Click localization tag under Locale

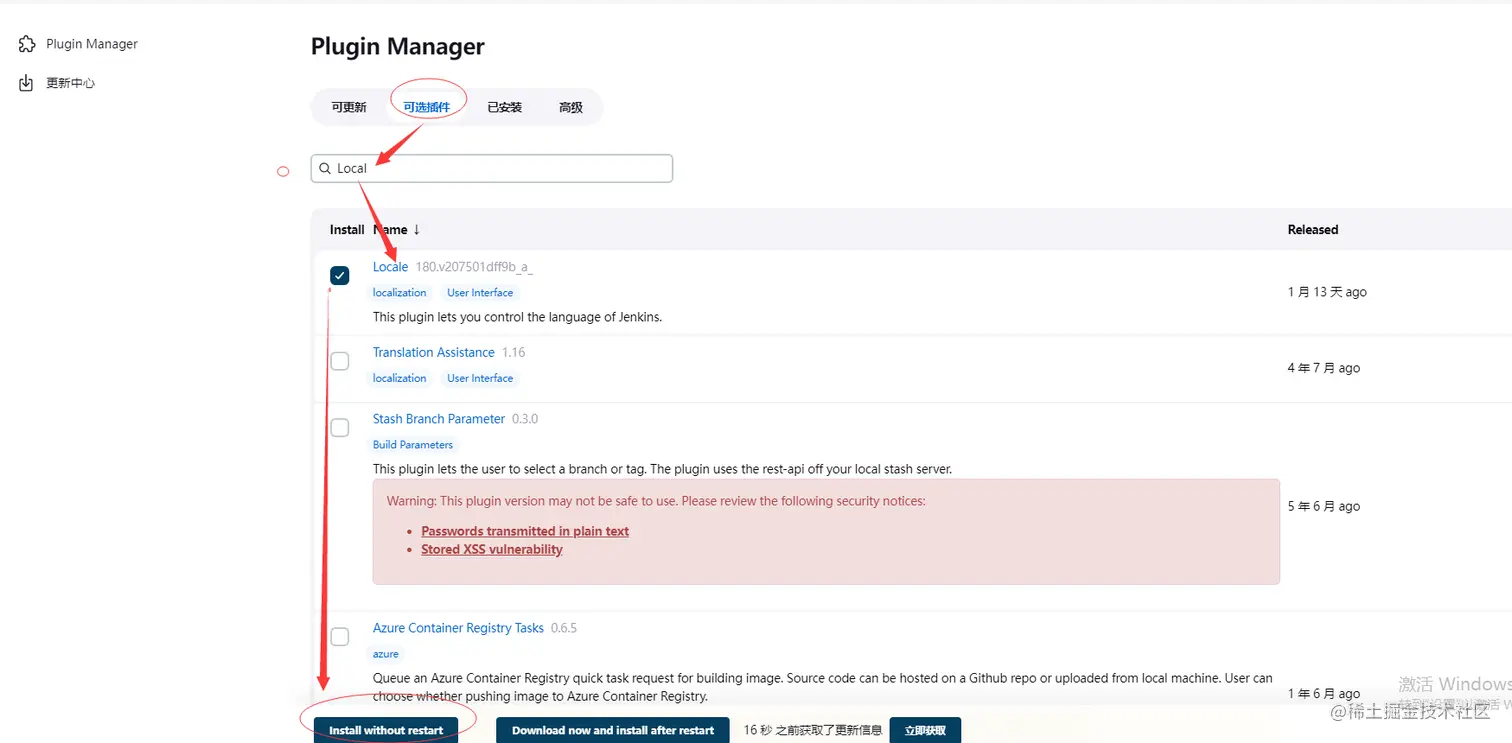click(x=400, y=293)
